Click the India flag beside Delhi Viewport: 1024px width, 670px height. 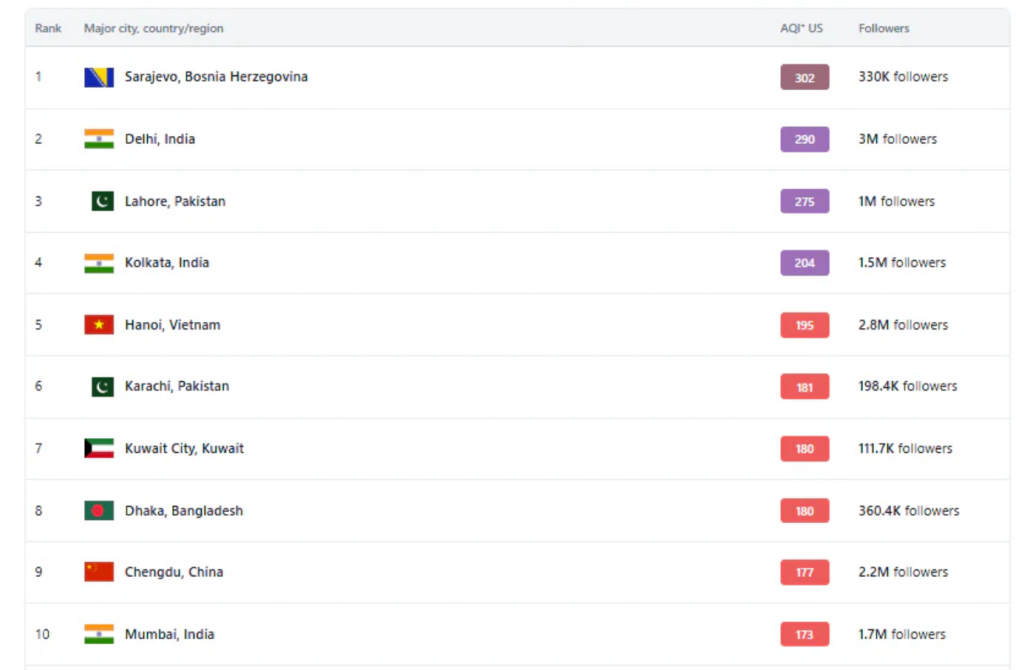point(99,139)
